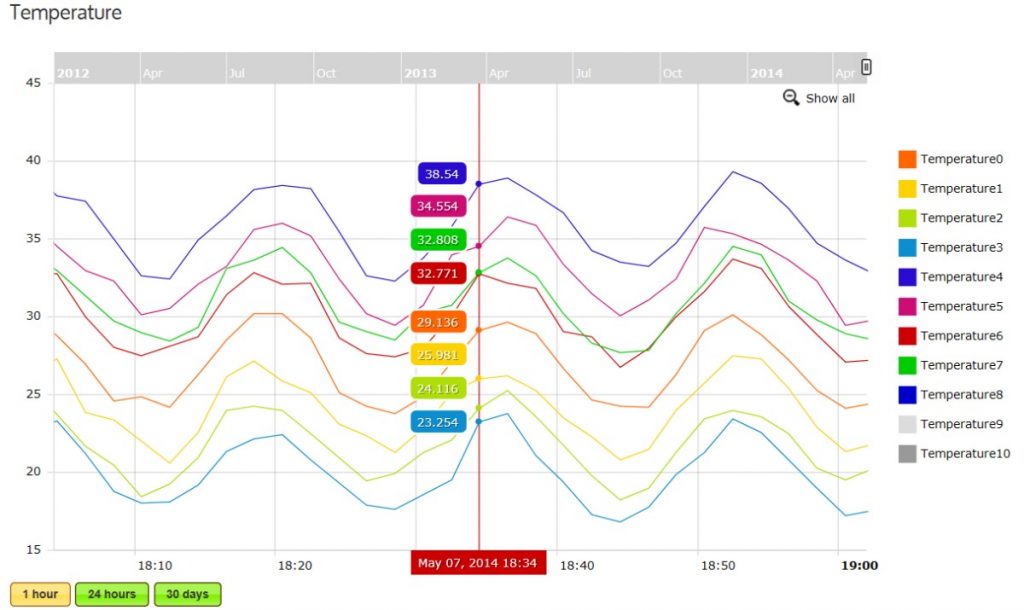Click the 38.54 value balloon
The image size is (1024, 610).
pyautogui.click(x=442, y=174)
